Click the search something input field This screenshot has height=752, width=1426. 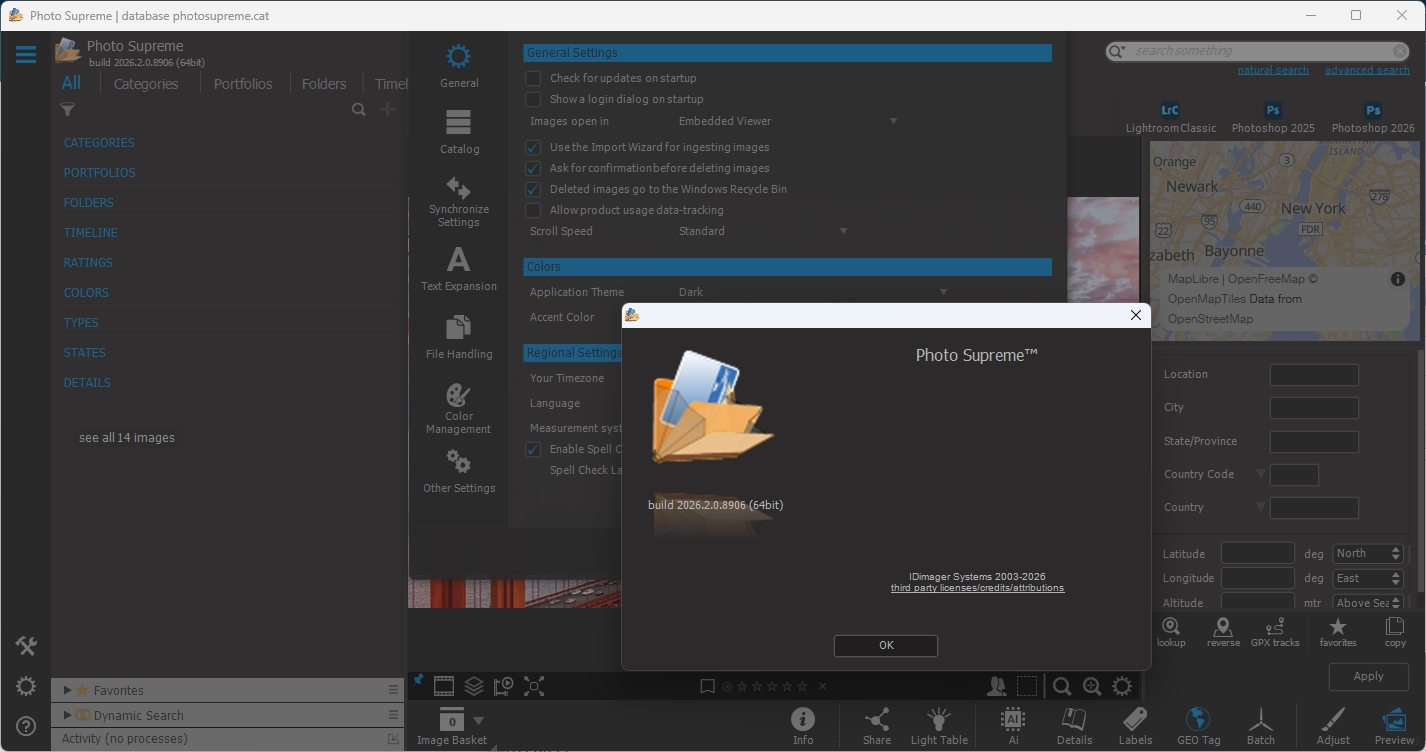[1260, 51]
